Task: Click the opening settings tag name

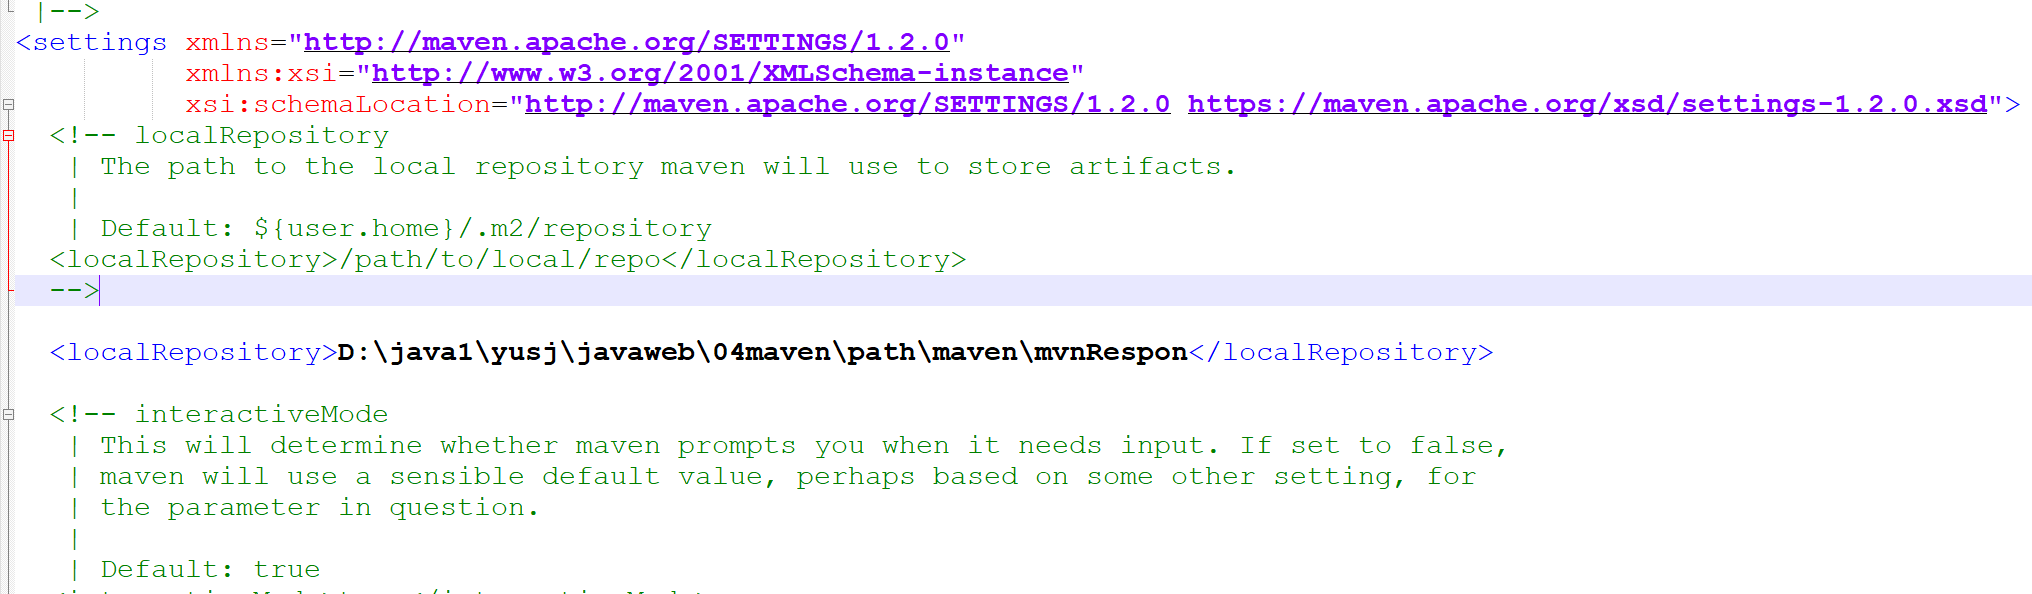Action: (x=99, y=42)
